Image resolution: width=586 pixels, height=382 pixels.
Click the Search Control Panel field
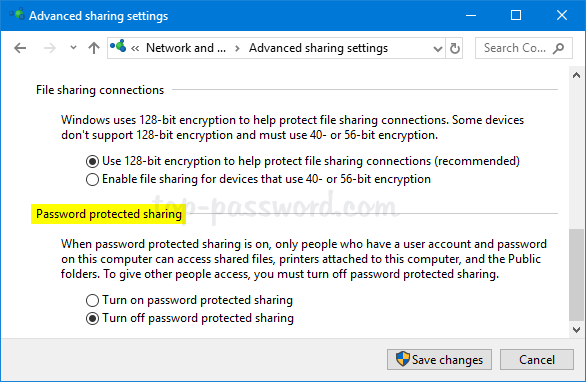516,48
